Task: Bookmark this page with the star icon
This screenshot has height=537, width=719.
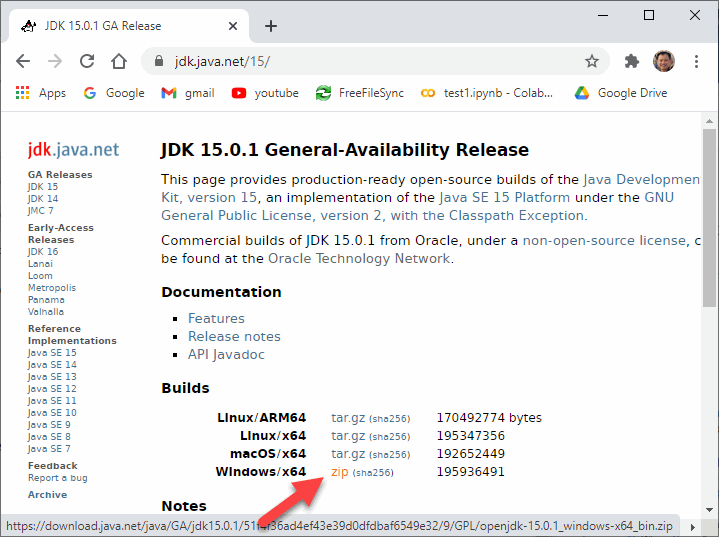Action: [x=592, y=61]
